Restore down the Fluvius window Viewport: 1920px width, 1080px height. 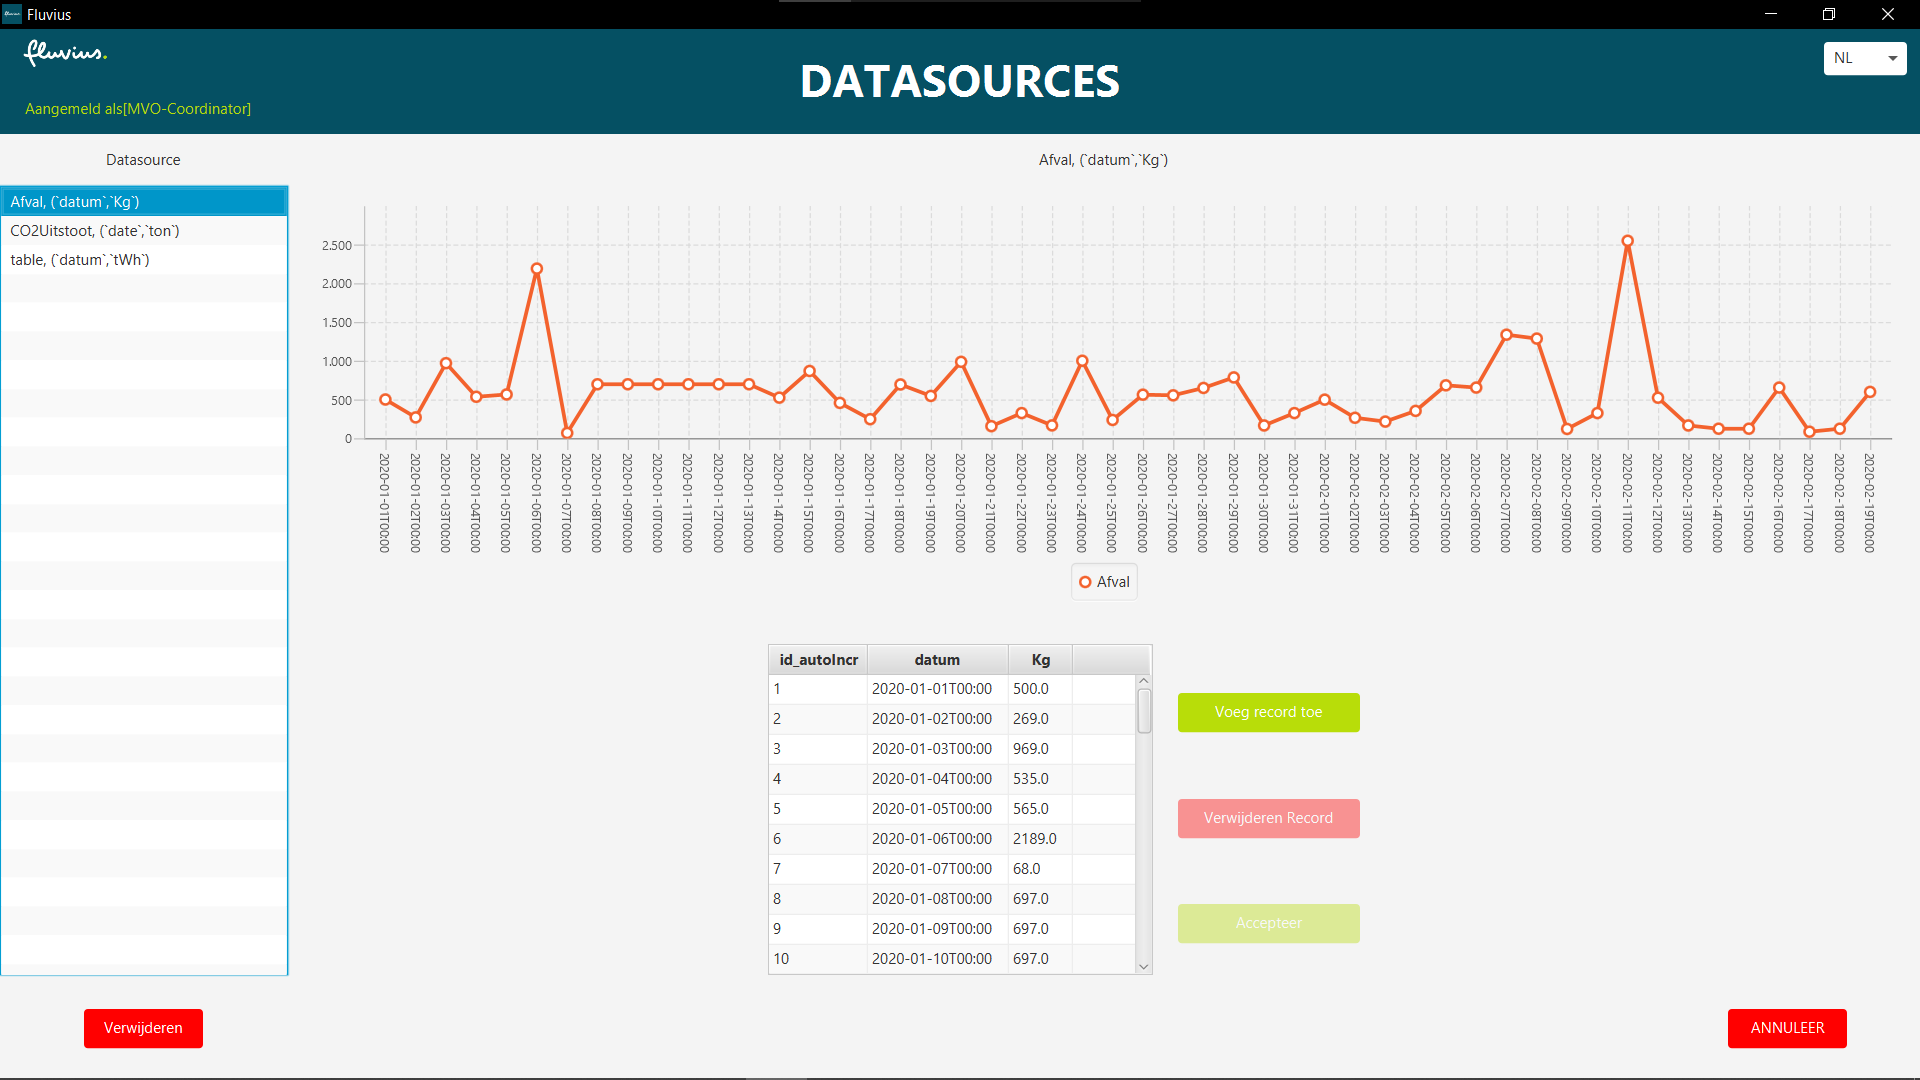[x=1828, y=14]
